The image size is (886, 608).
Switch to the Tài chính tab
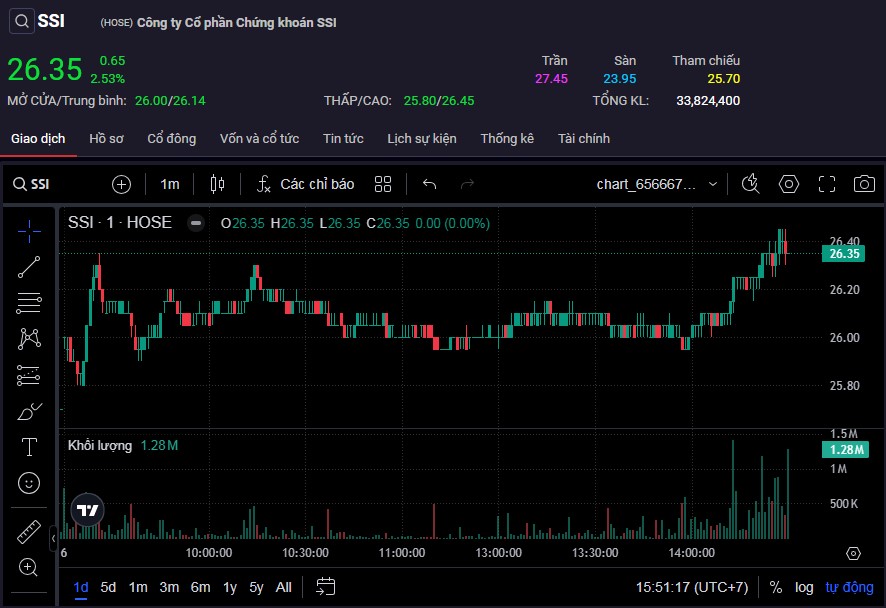click(583, 139)
